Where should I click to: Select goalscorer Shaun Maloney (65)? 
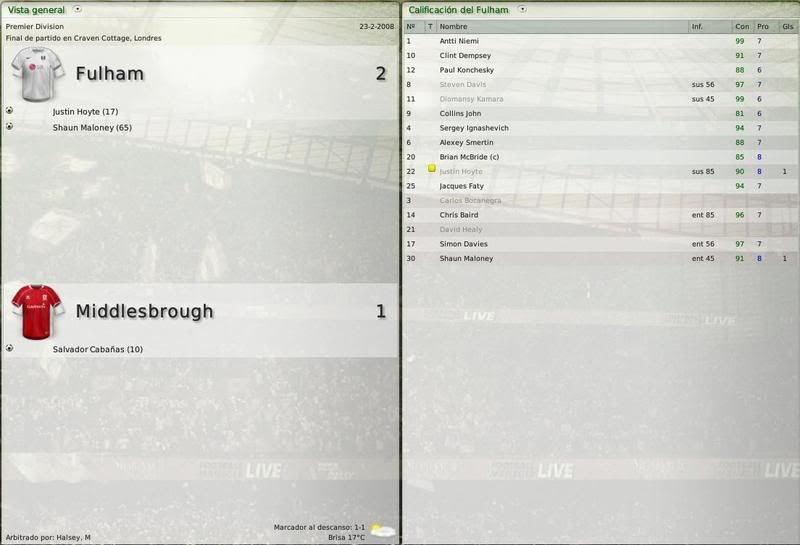92,128
